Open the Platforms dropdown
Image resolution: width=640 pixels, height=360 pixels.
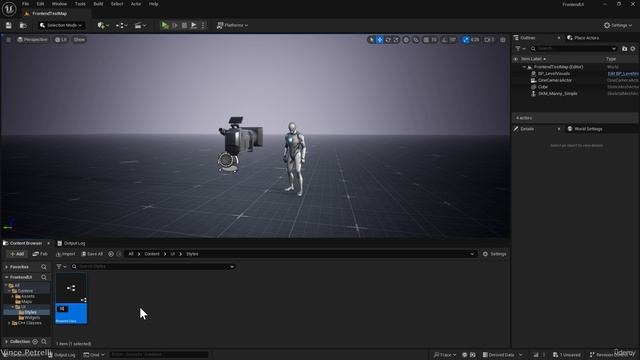(232, 25)
